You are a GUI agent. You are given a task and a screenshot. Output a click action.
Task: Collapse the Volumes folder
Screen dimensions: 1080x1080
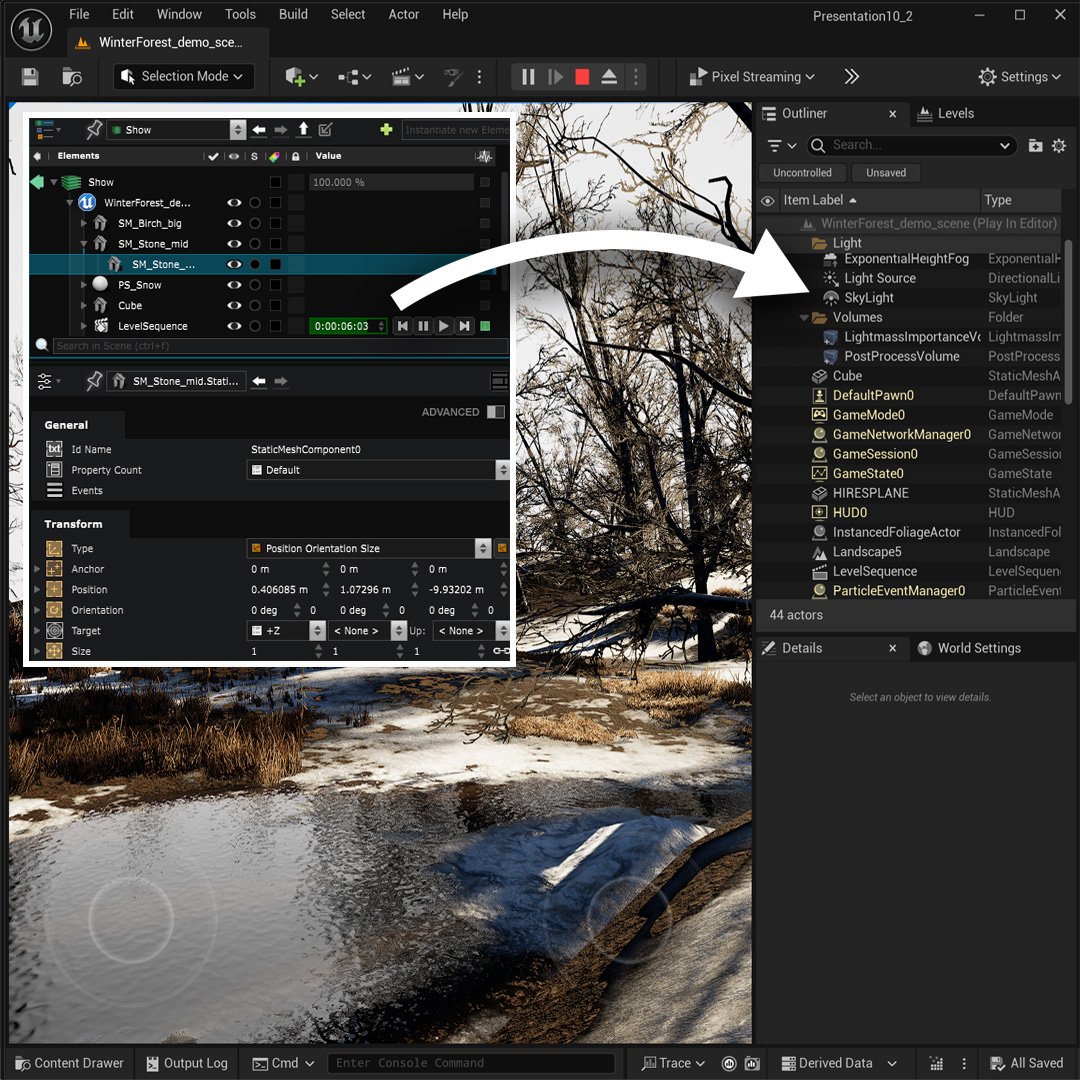pyautogui.click(x=804, y=318)
